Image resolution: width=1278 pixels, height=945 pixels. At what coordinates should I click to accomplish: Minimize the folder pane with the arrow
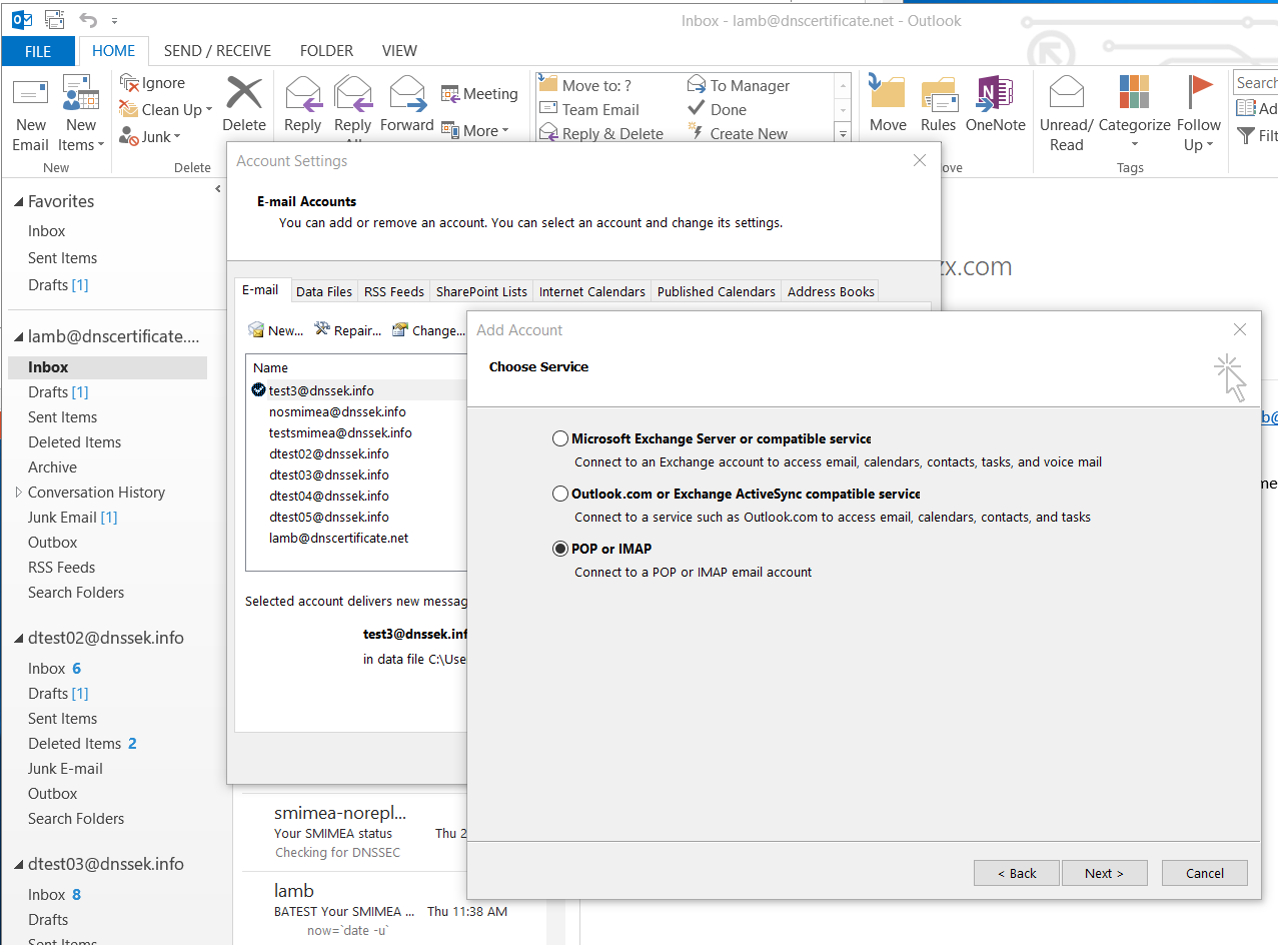pyautogui.click(x=218, y=188)
